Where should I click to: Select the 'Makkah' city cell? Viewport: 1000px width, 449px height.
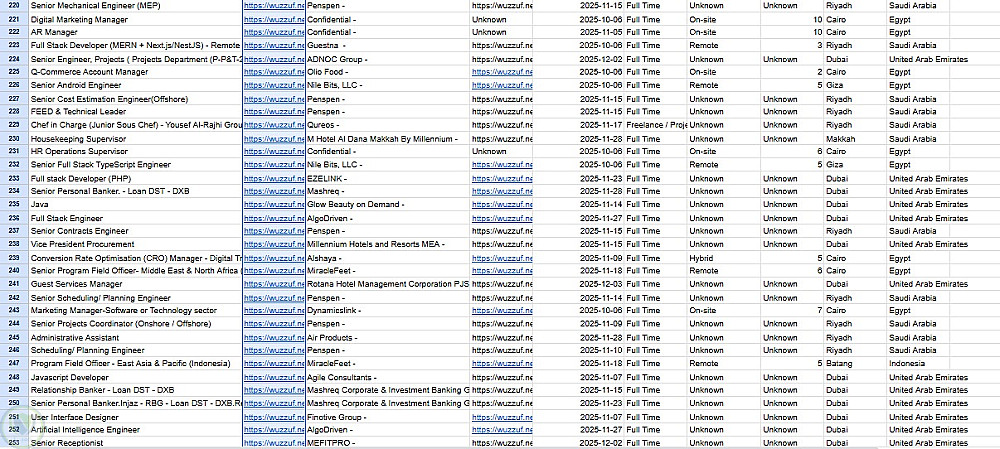coord(855,138)
